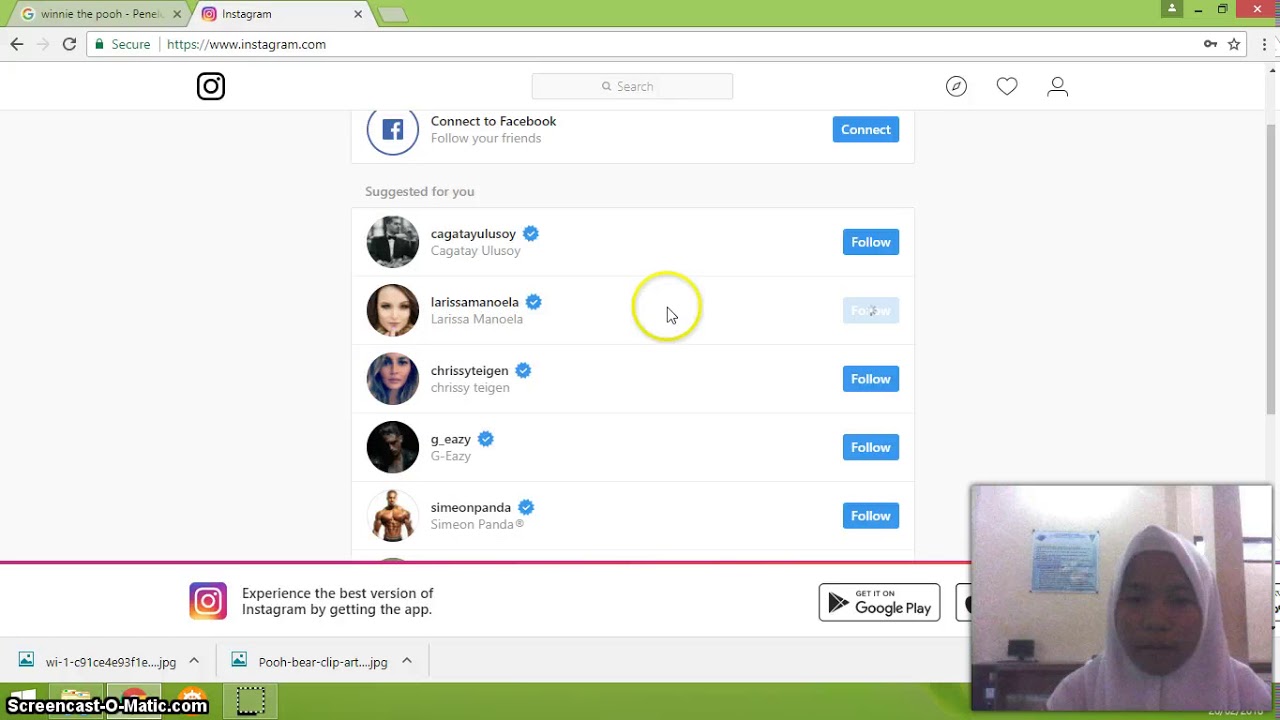Click the verified badge next to g_eazy
Viewport: 1280px width, 720px height.
[x=486, y=439]
